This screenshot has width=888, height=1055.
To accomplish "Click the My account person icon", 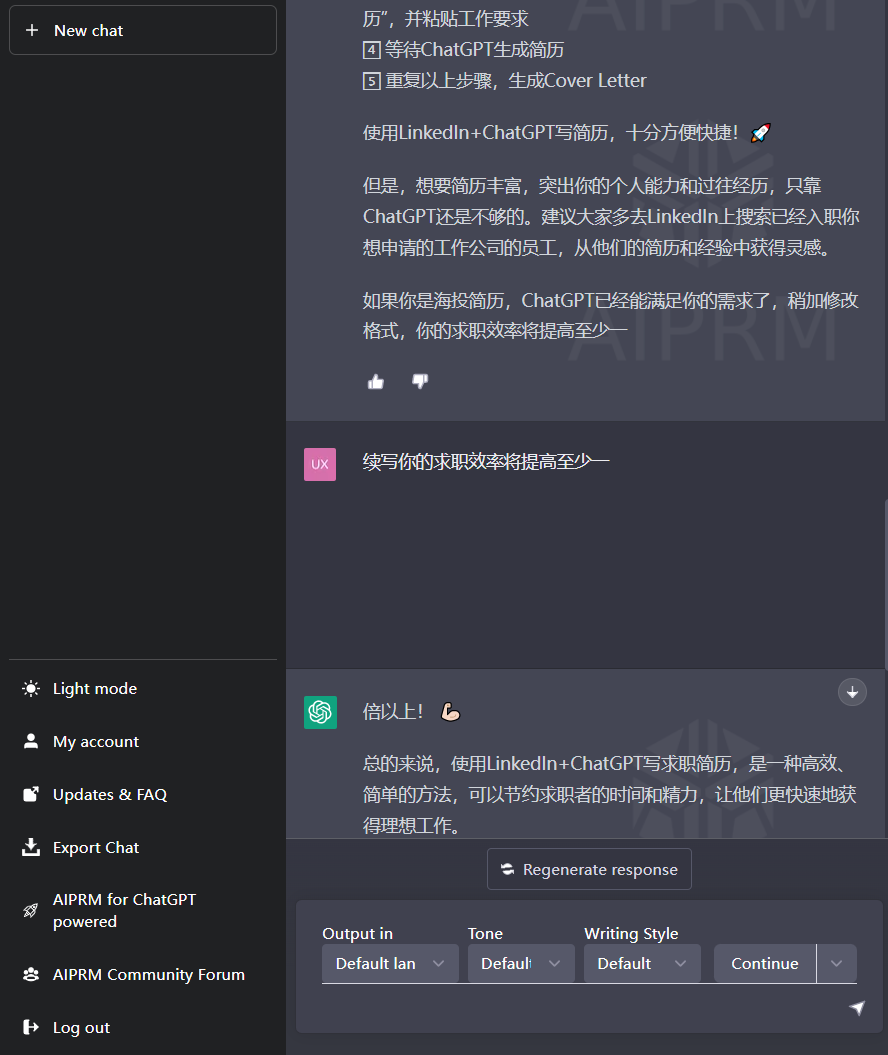I will pyautogui.click(x=29, y=741).
